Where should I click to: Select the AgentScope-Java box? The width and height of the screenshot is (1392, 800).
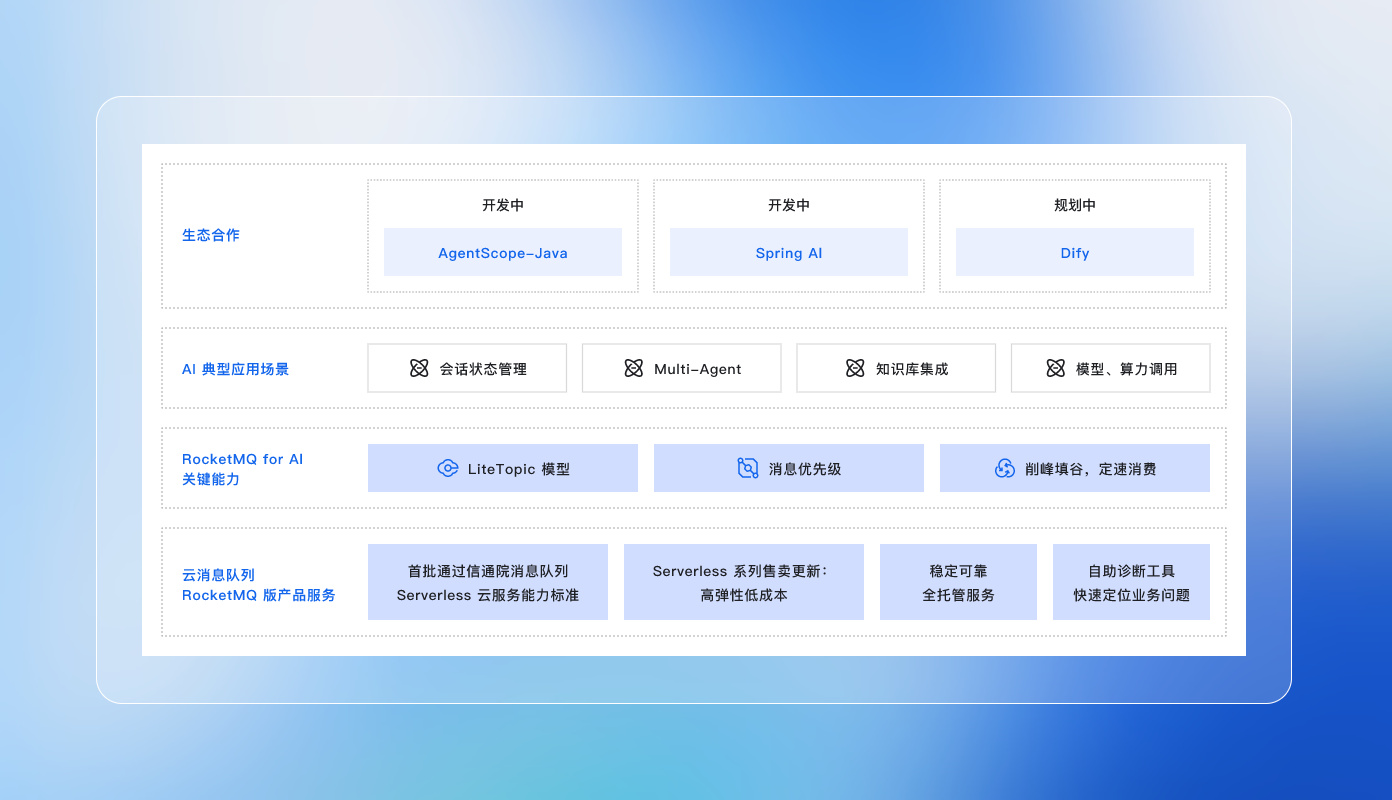click(x=503, y=252)
